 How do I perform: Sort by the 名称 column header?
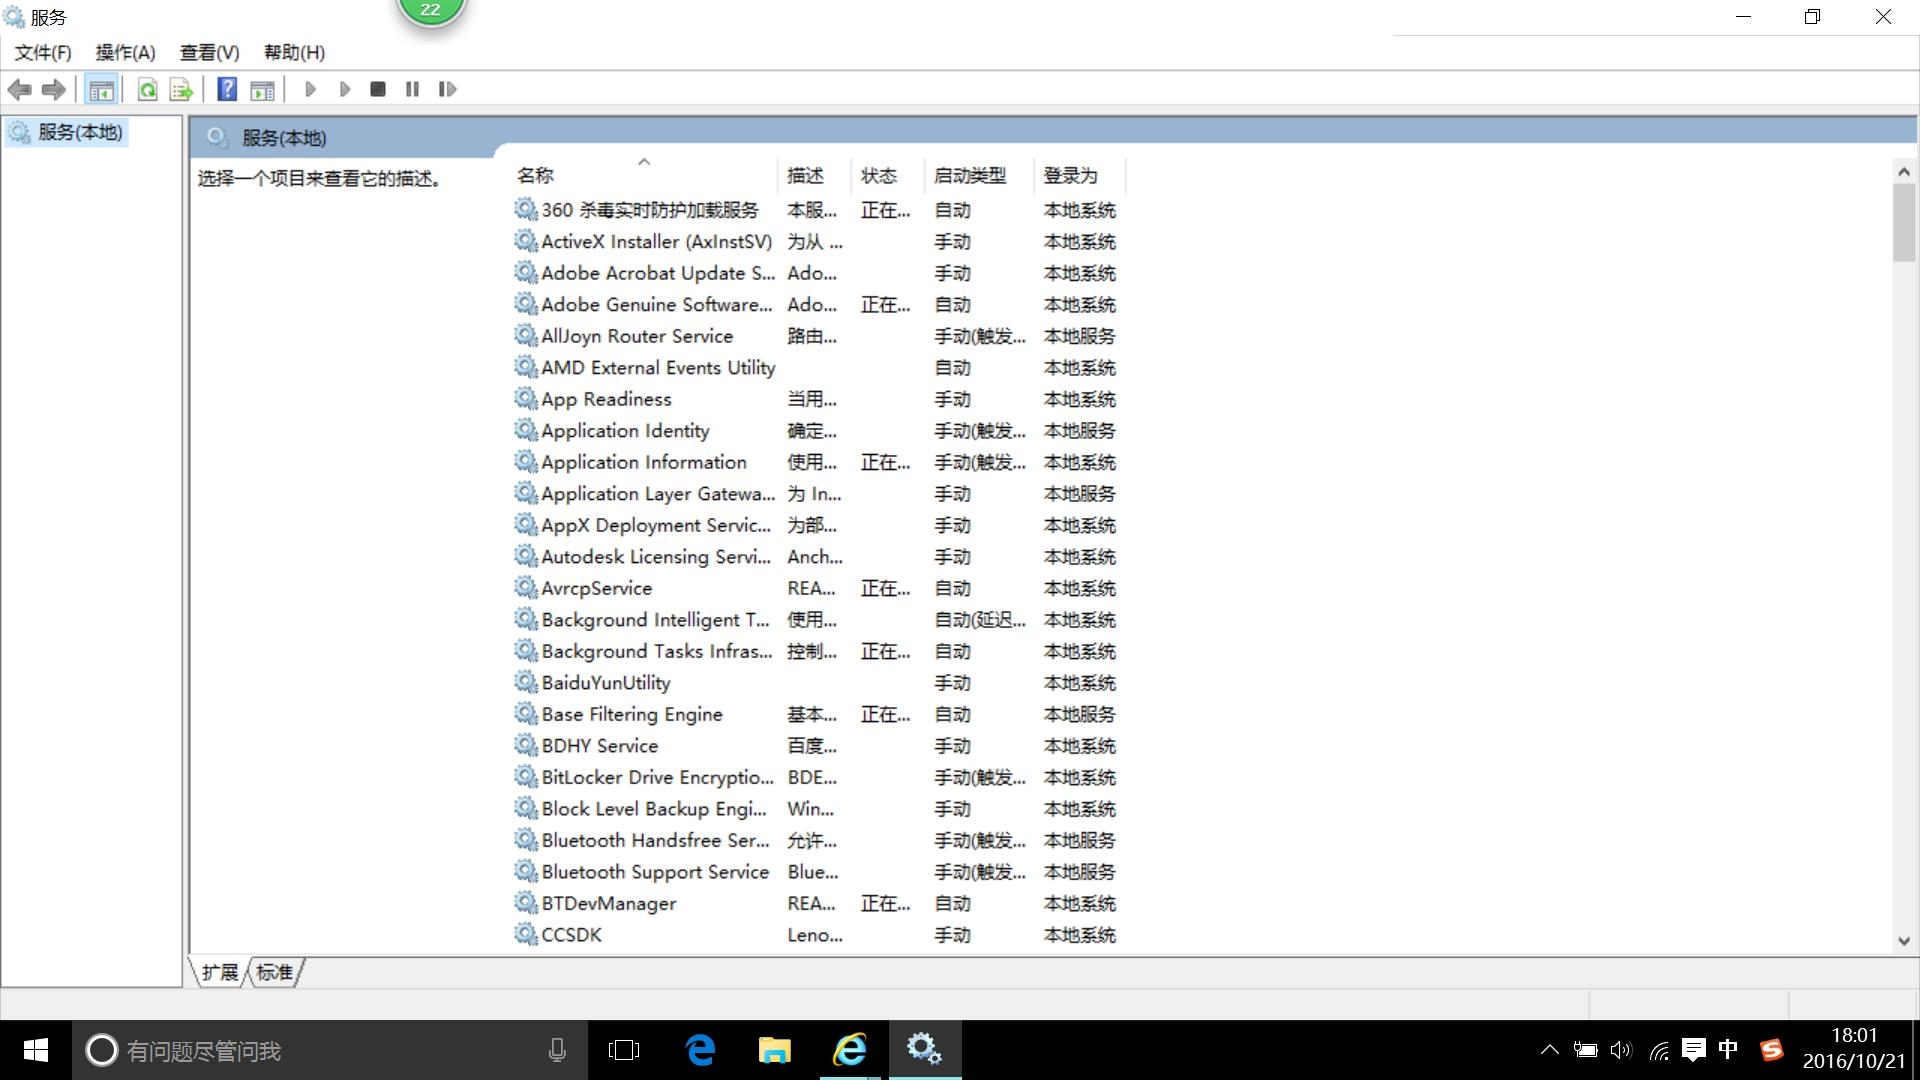pos(645,175)
